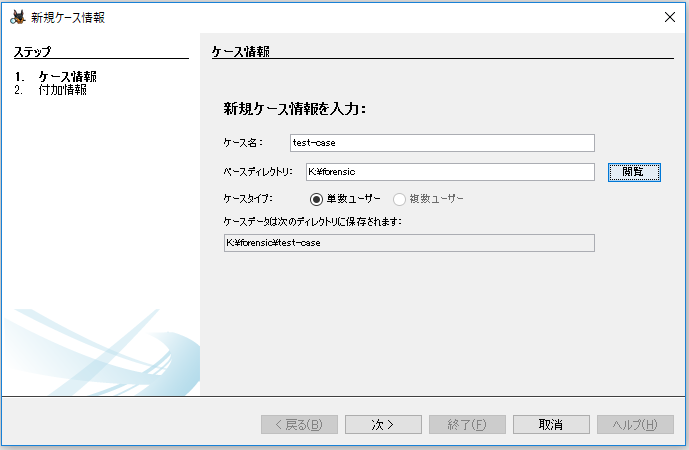The image size is (689, 450).
Task: Open help with ヘルプ(H) button
Action: [x=635, y=424]
